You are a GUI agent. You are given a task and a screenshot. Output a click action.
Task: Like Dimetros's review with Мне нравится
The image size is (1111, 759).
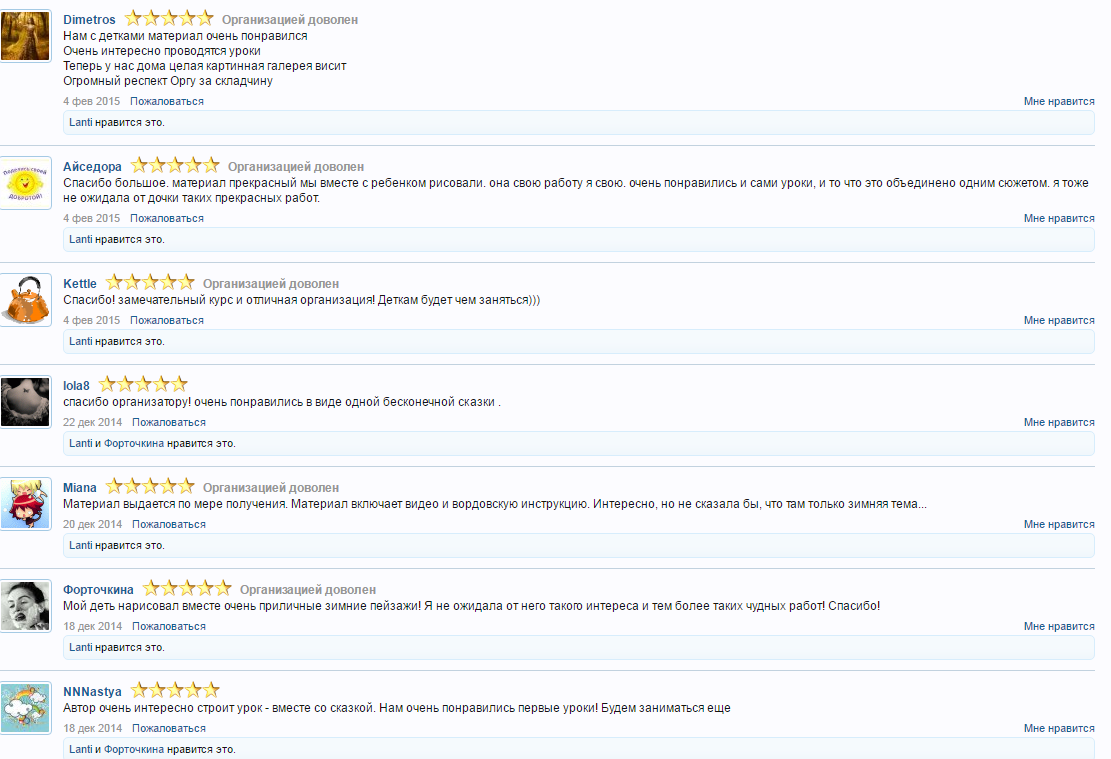[1059, 101]
